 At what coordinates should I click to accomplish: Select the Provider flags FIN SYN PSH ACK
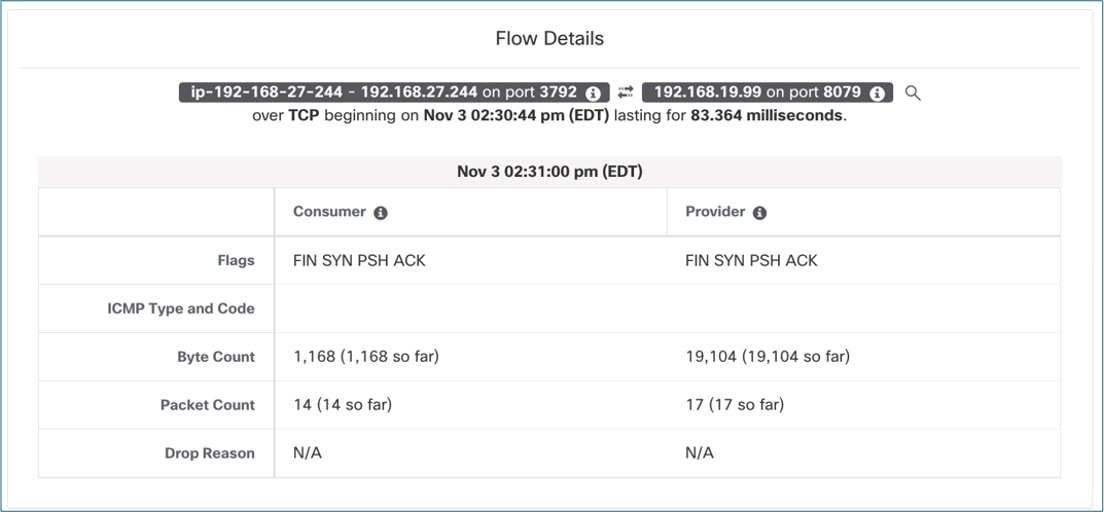(751, 260)
